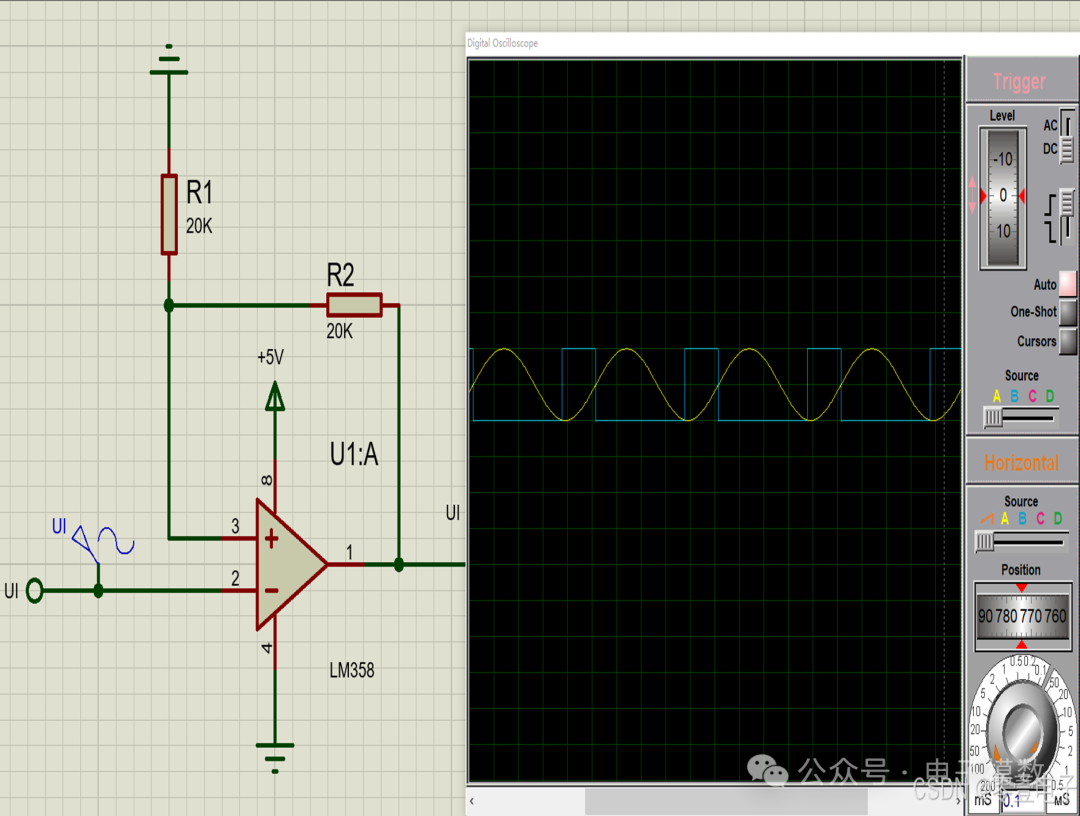Select resistor R2 body in schematic
1080x816 pixels.
pyautogui.click(x=354, y=304)
